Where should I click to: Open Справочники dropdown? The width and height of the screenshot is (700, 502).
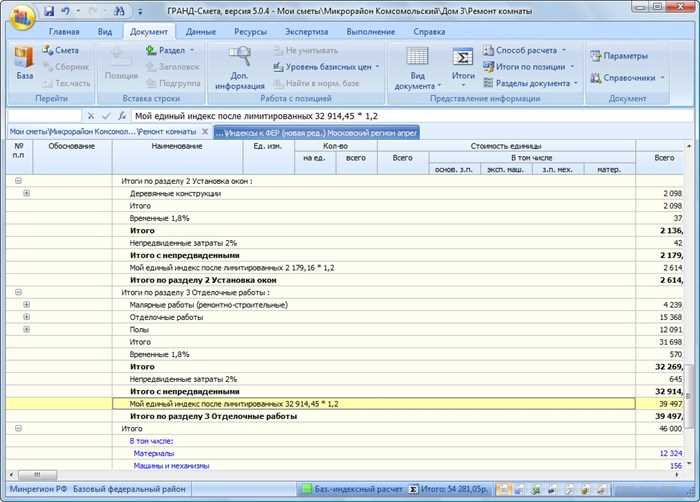628,77
